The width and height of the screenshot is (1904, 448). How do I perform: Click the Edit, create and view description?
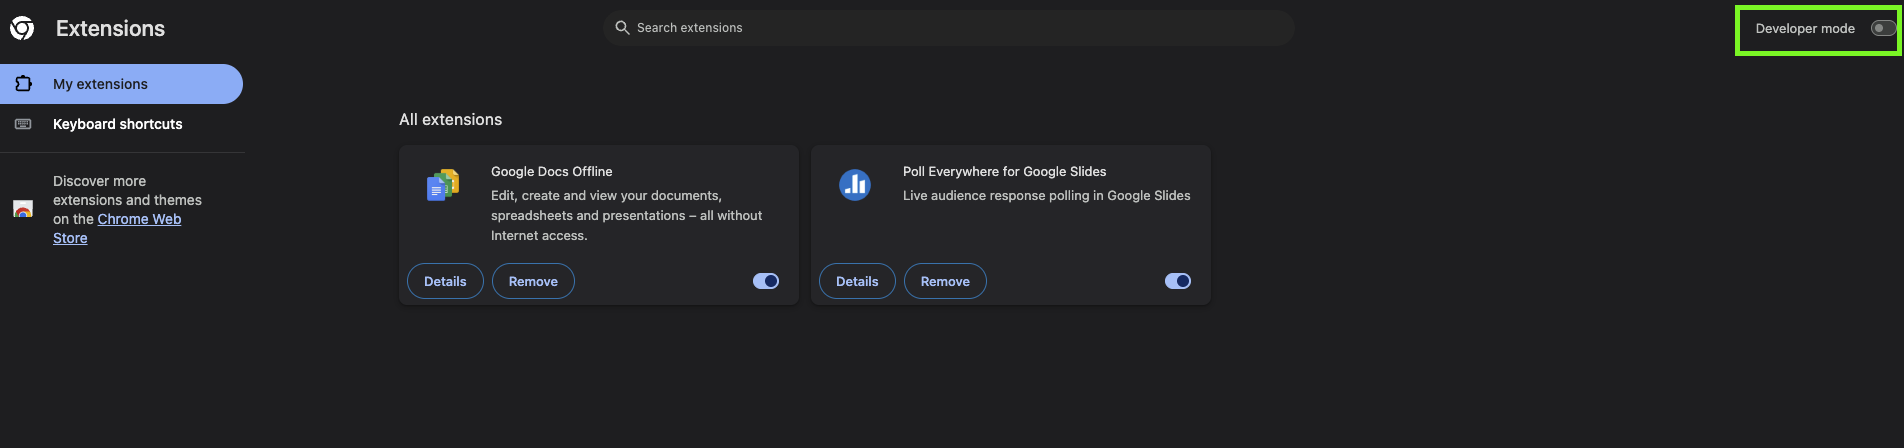point(626,215)
